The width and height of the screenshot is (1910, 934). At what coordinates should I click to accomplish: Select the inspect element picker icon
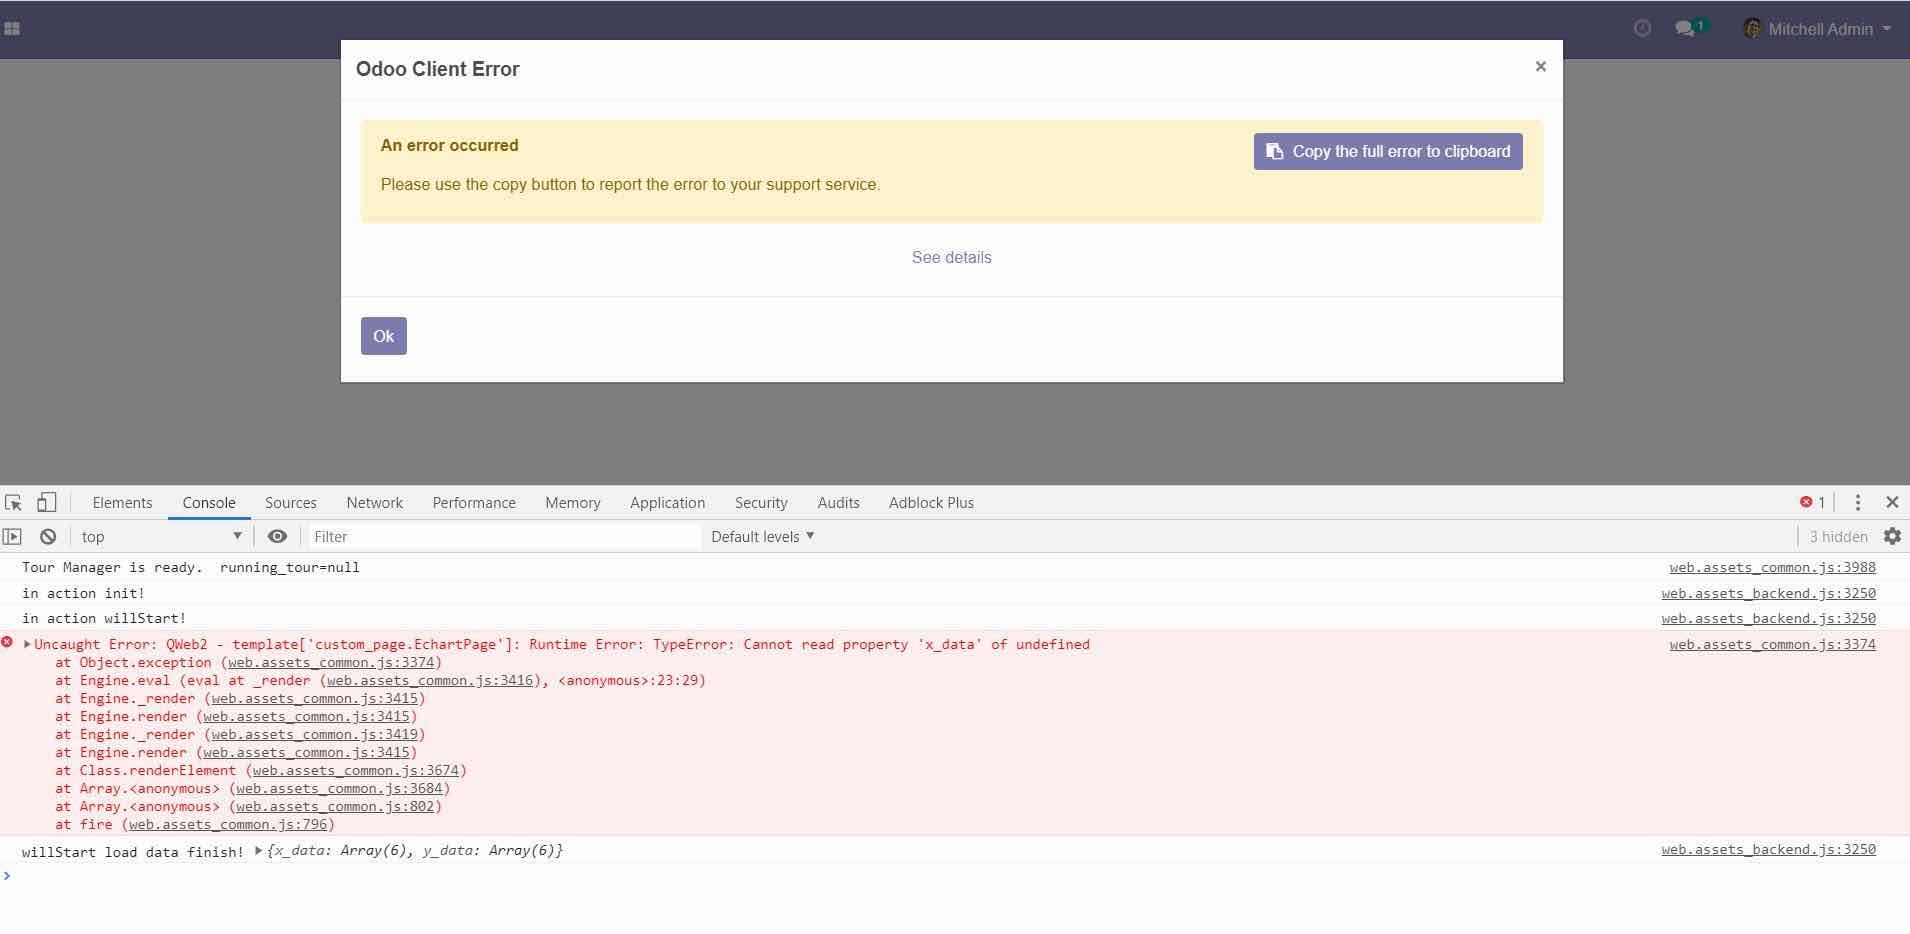[14, 503]
